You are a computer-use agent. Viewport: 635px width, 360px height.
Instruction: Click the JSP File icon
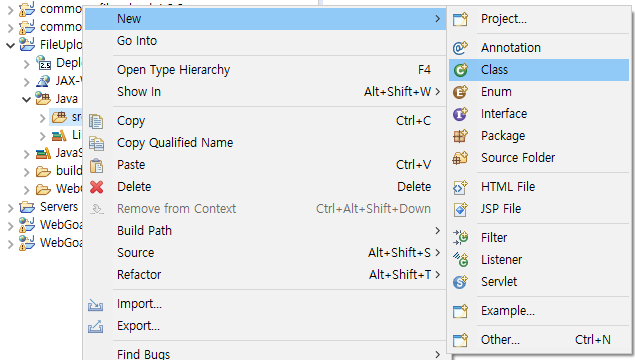(460, 209)
